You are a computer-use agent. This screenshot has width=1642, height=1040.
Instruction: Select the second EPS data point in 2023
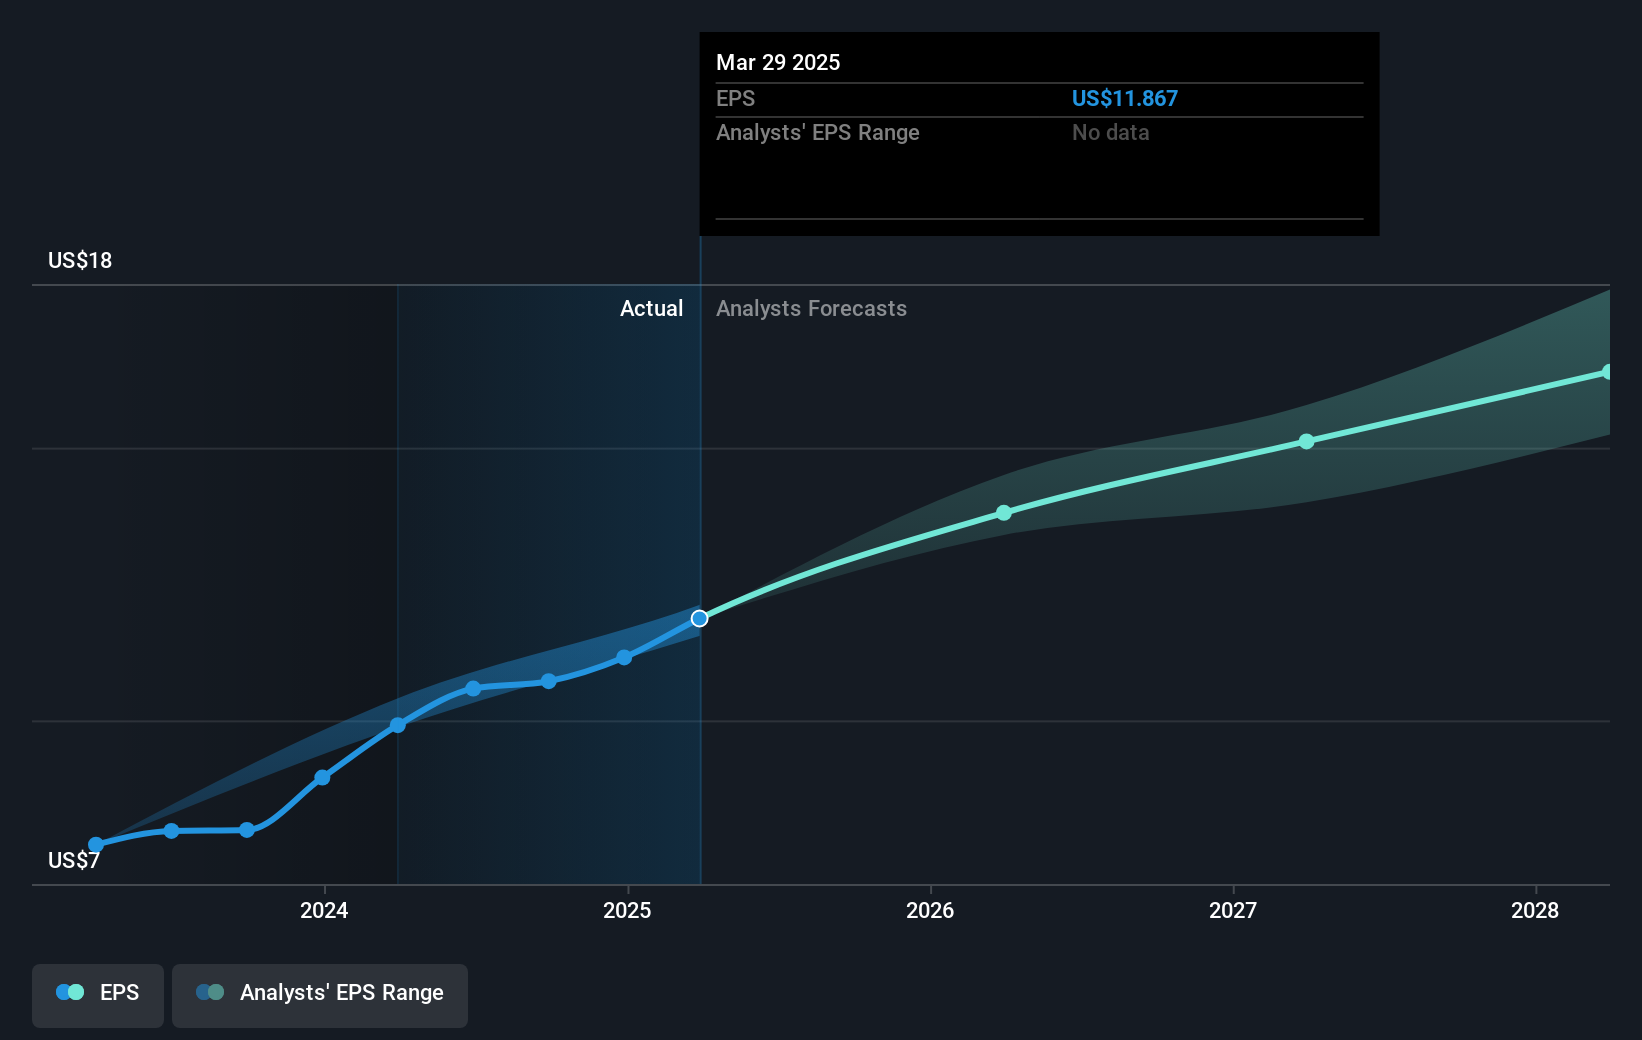pyautogui.click(x=171, y=831)
